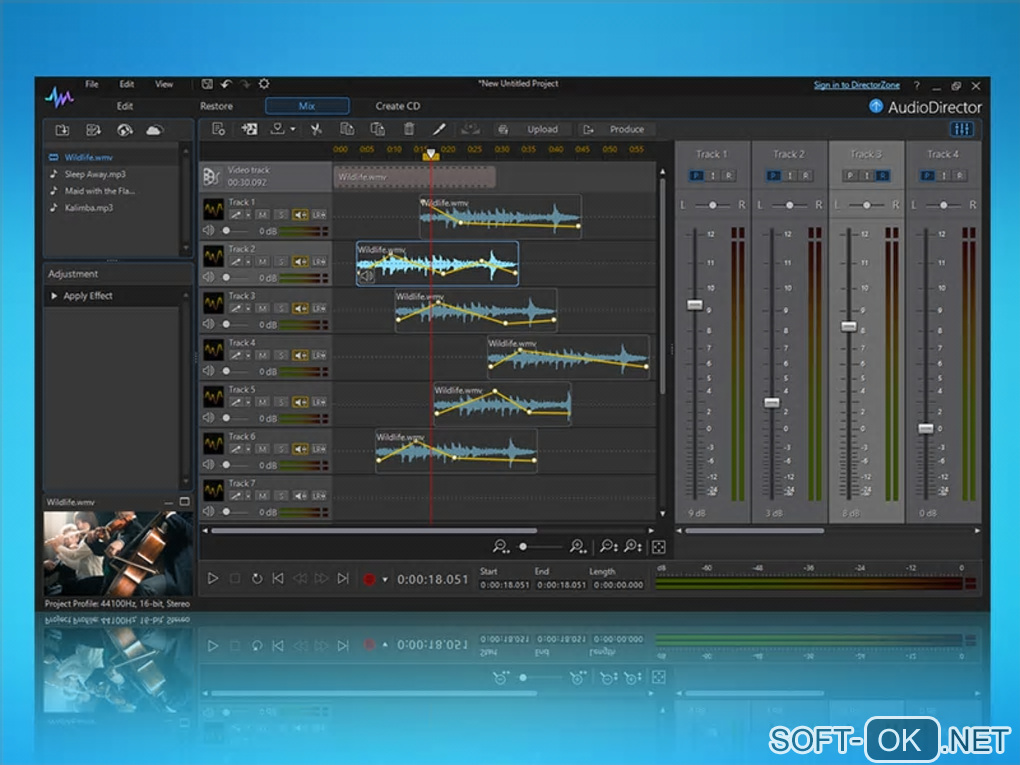The height and width of the screenshot is (765, 1020).
Task: Select Kalimba.mp3 in library
Action: click(x=88, y=208)
